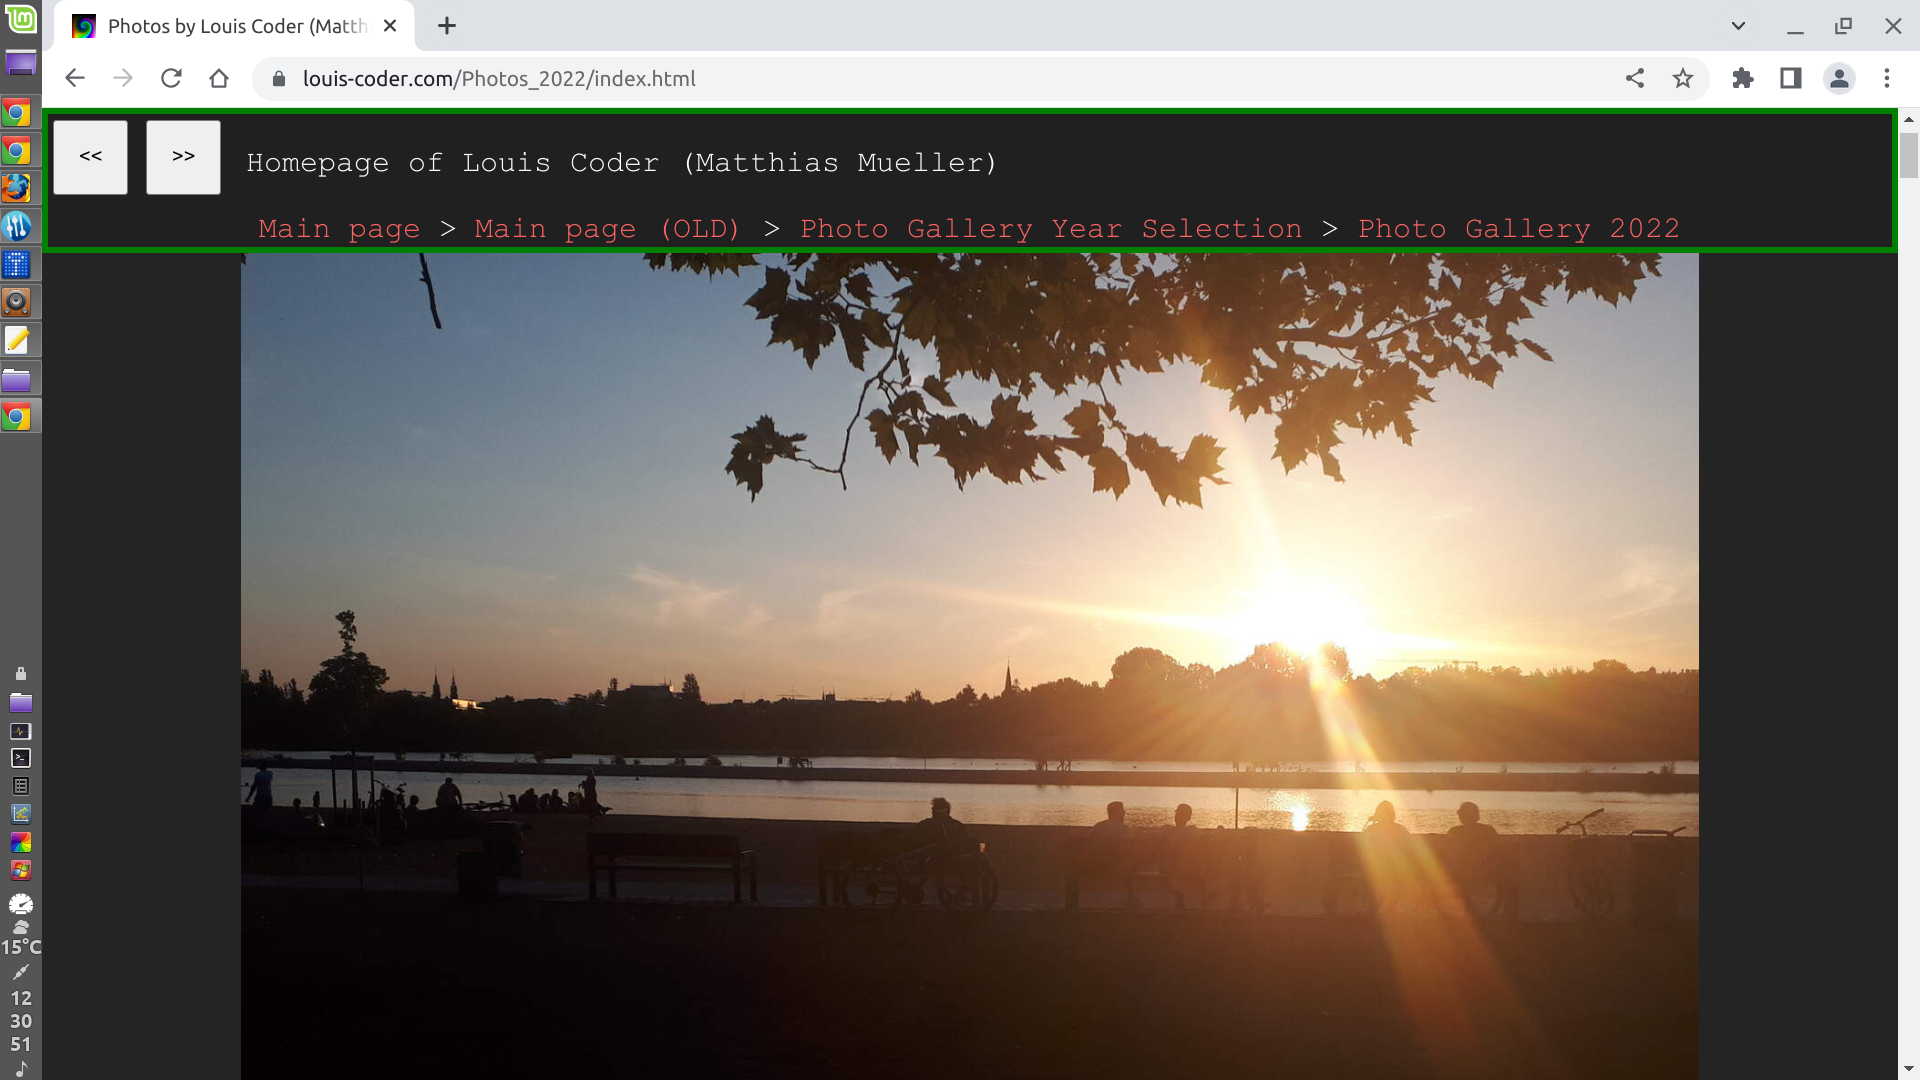Screen dimensions: 1920x1080
Task: Open a new browser tab
Action: (447, 26)
